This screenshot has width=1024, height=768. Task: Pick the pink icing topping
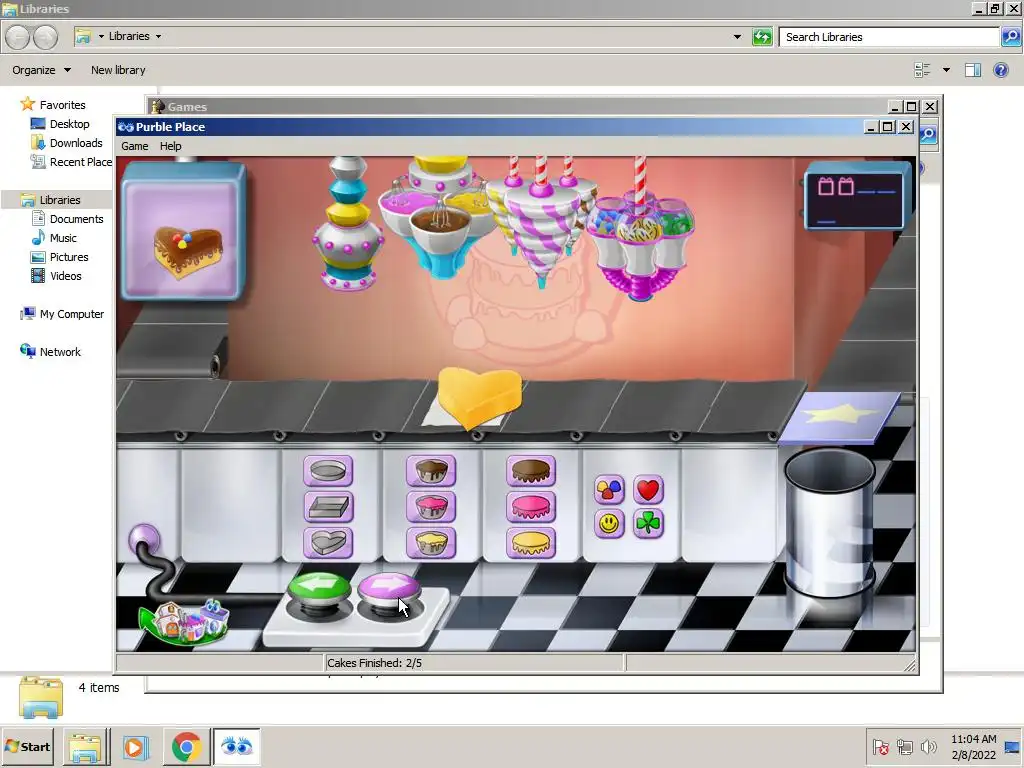click(x=530, y=507)
